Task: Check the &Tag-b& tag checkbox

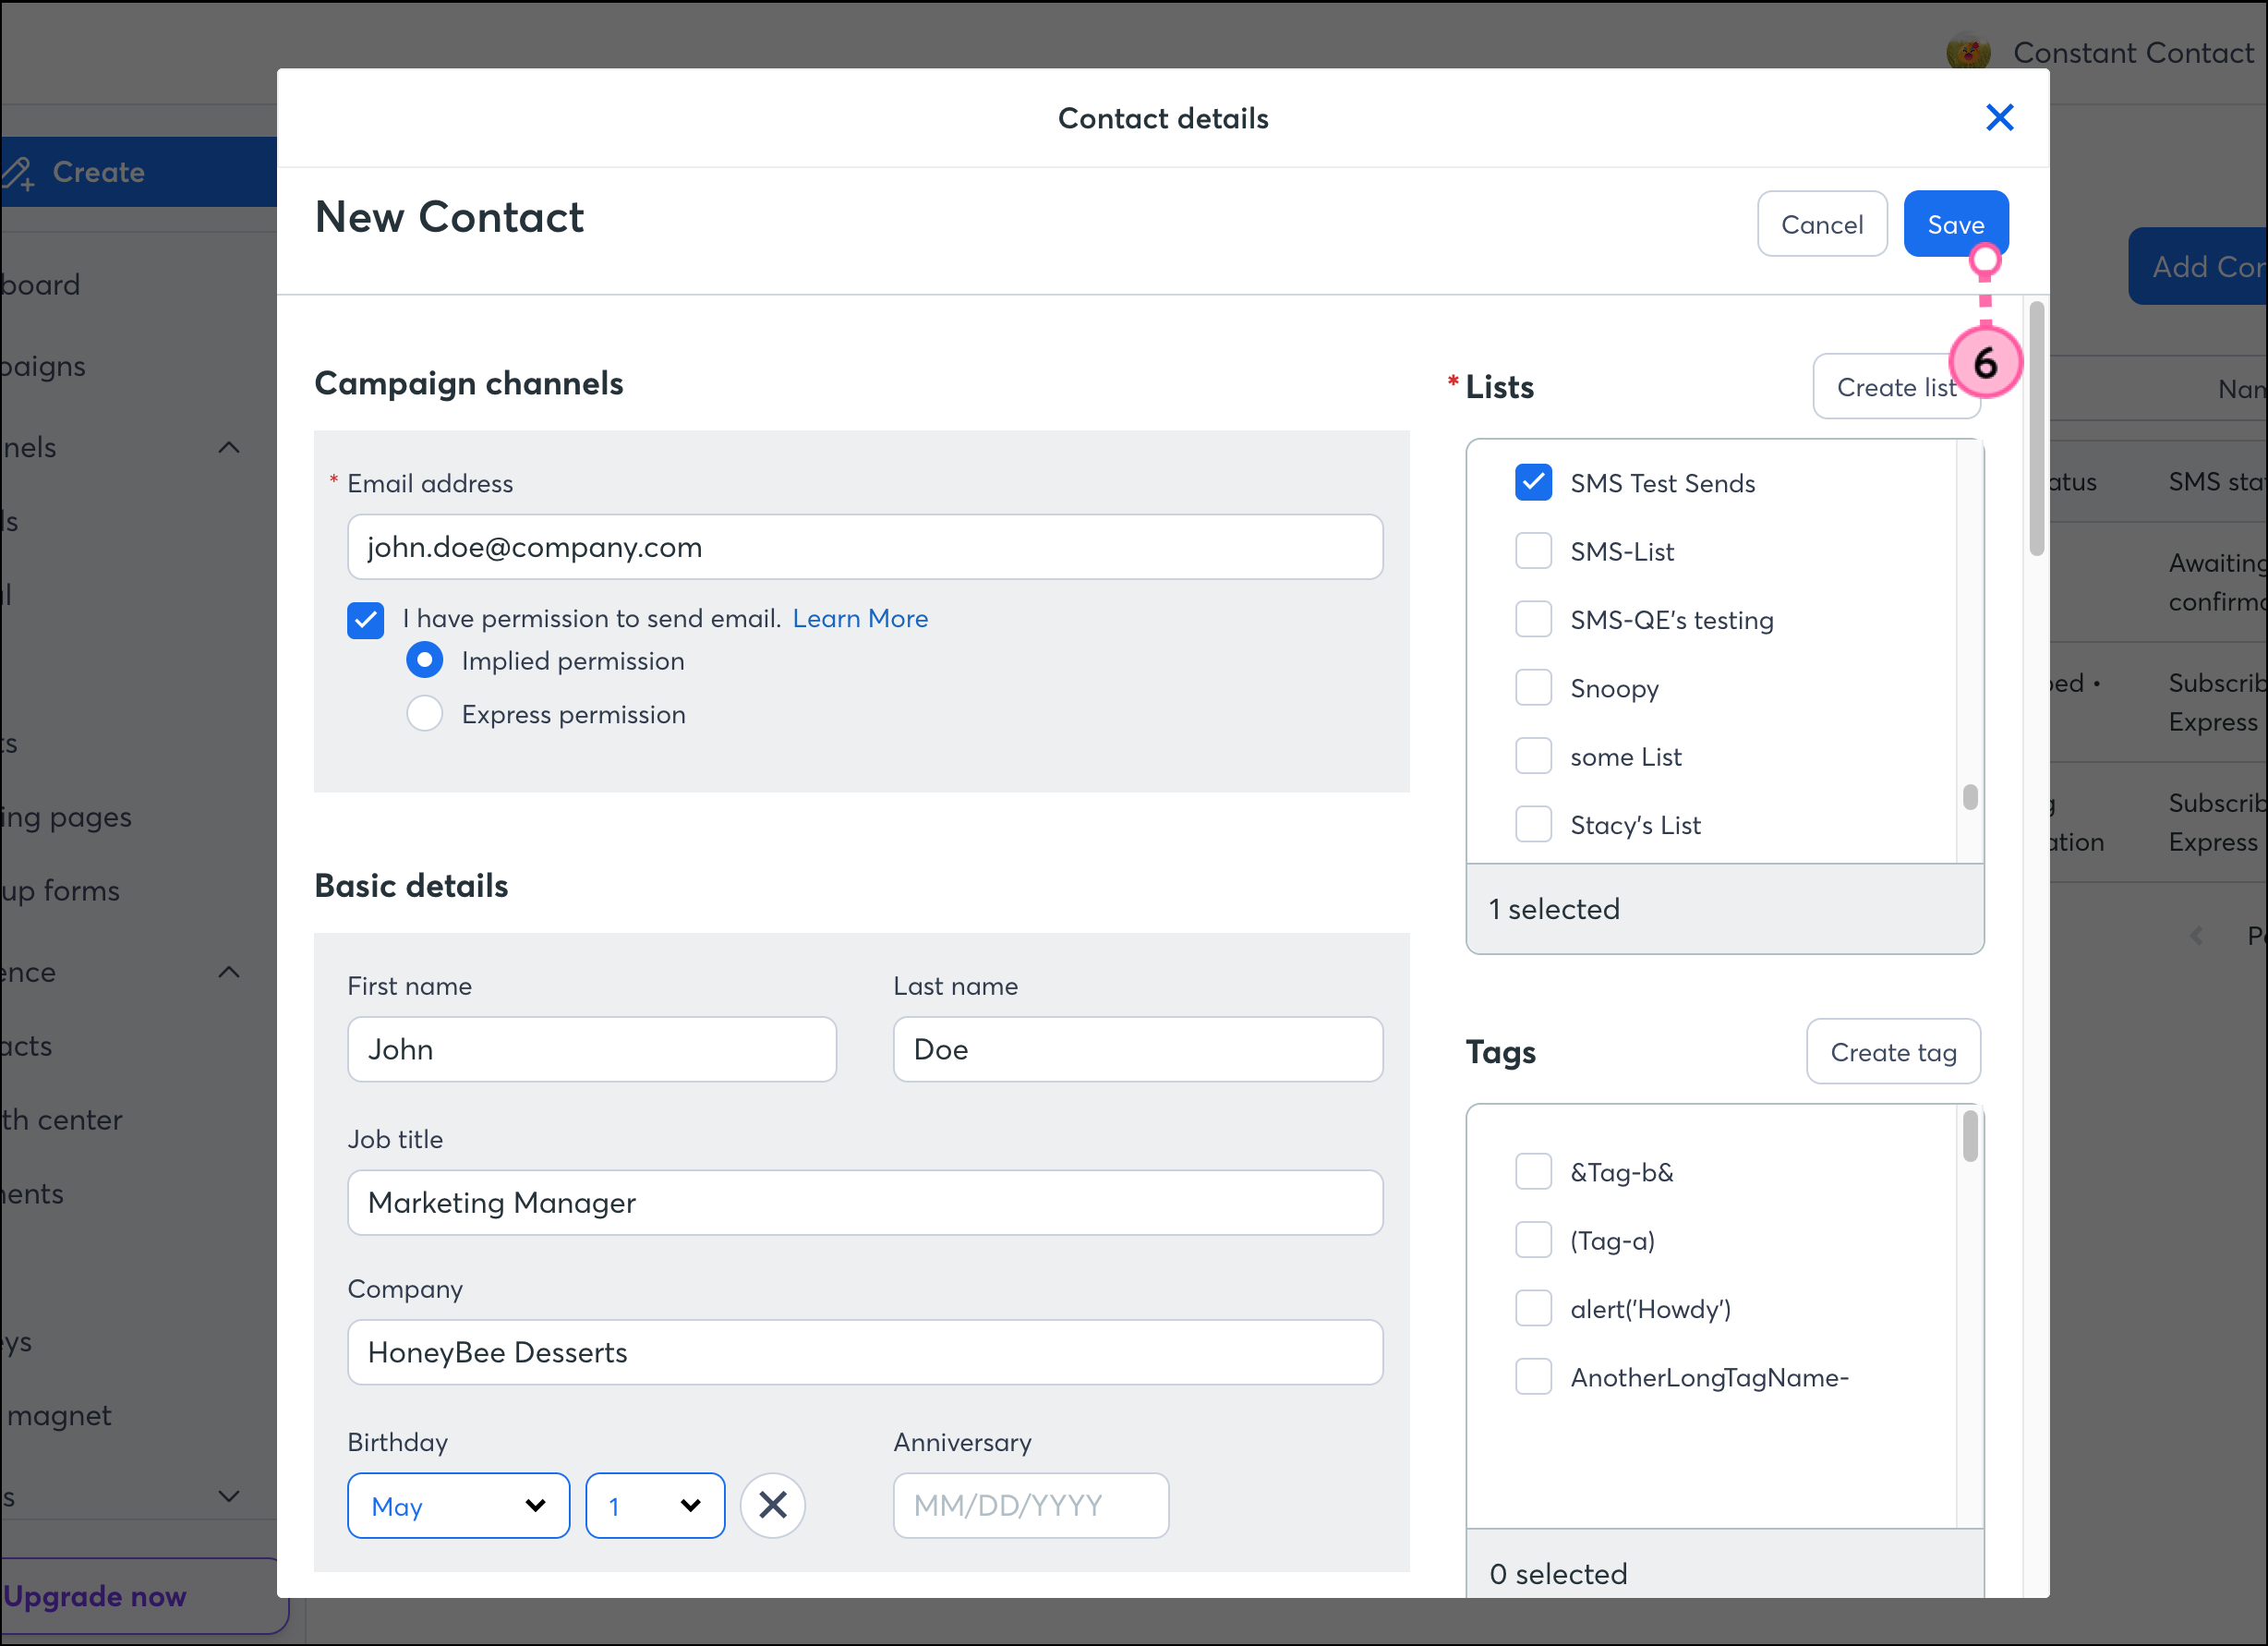Action: tap(1533, 1172)
